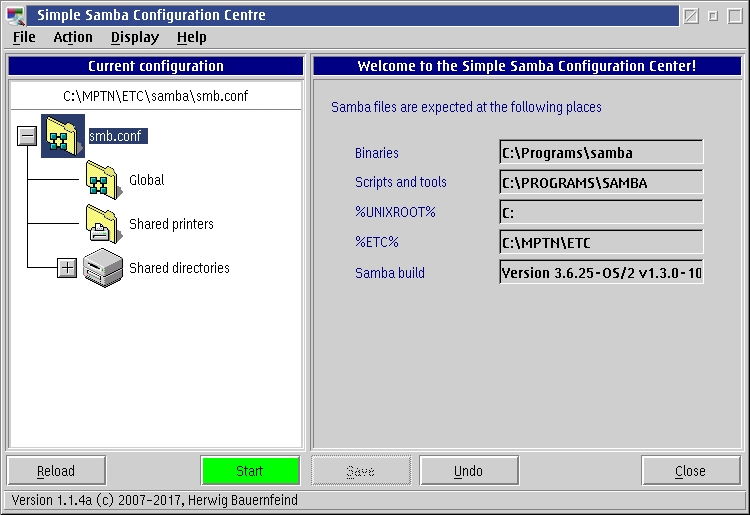Viewport: 750px width, 515px height.
Task: Click the diagonal-line hide button in title bar
Action: click(691, 16)
